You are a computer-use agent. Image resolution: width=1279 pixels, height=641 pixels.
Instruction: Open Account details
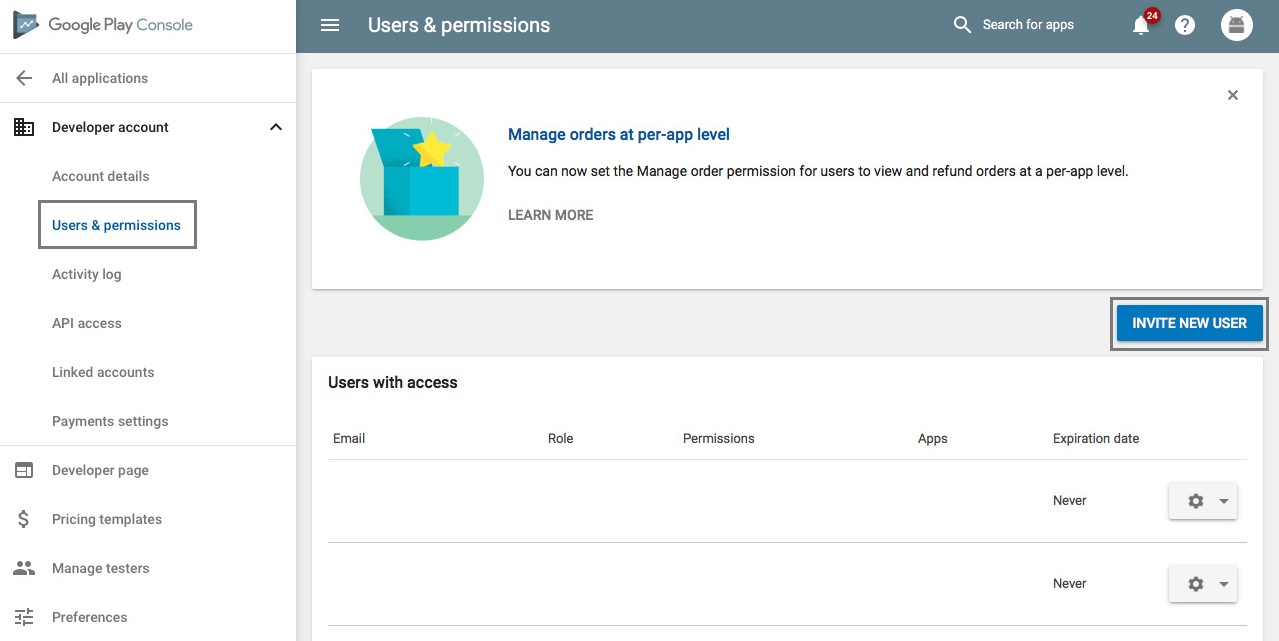tap(101, 176)
